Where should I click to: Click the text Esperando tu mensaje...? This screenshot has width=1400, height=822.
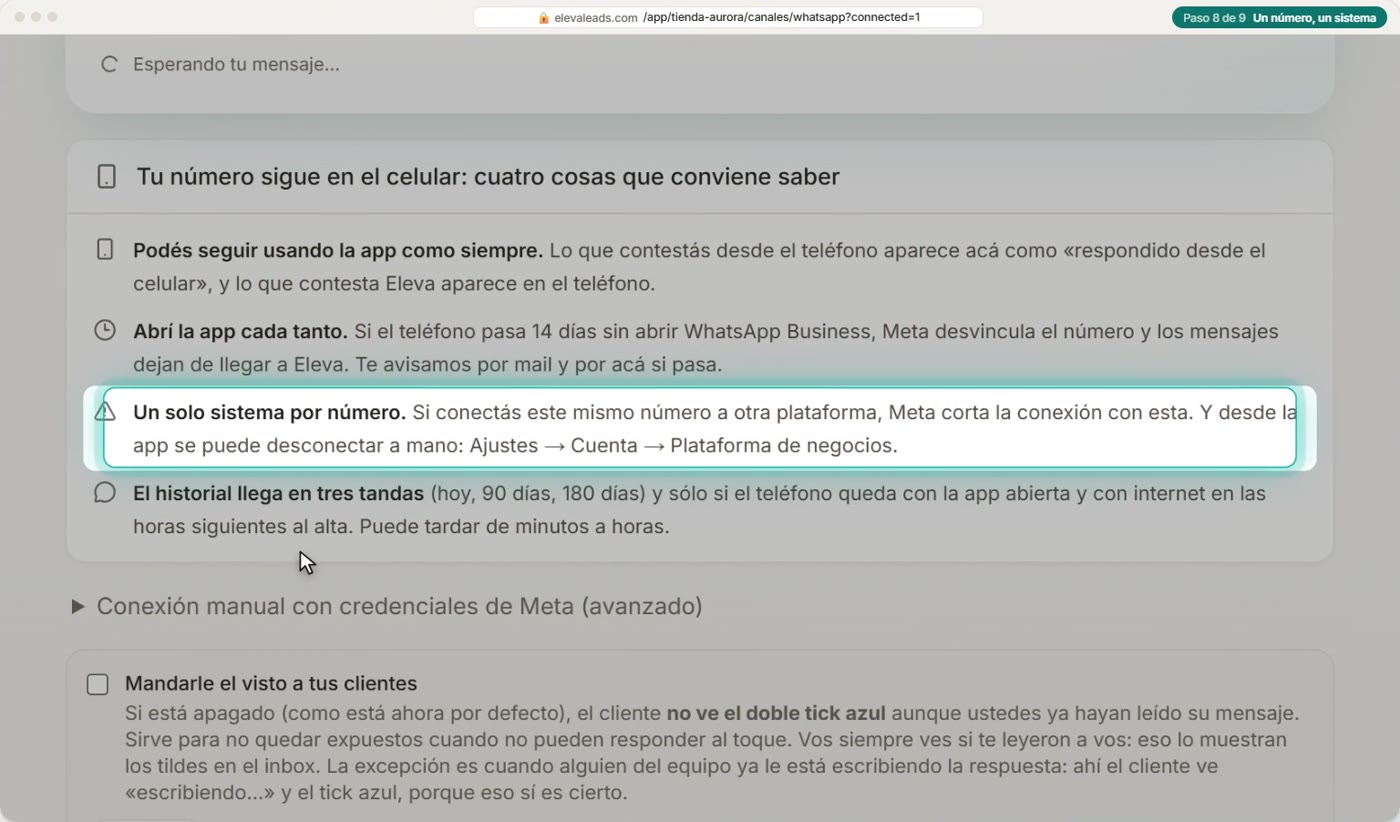[236, 65]
